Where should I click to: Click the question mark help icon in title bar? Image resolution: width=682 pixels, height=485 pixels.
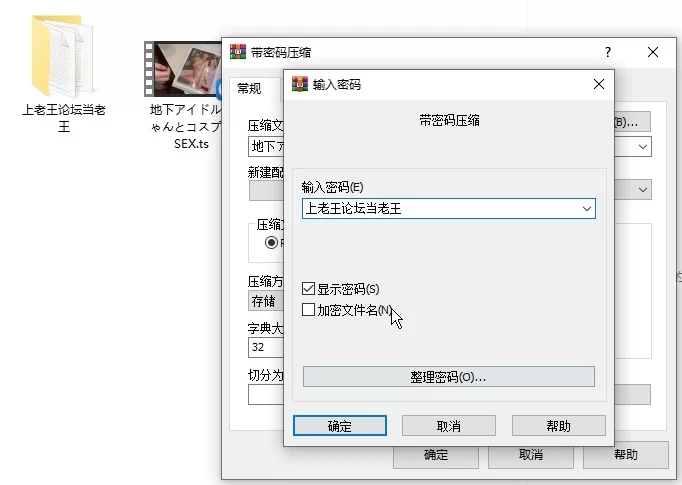[607, 52]
